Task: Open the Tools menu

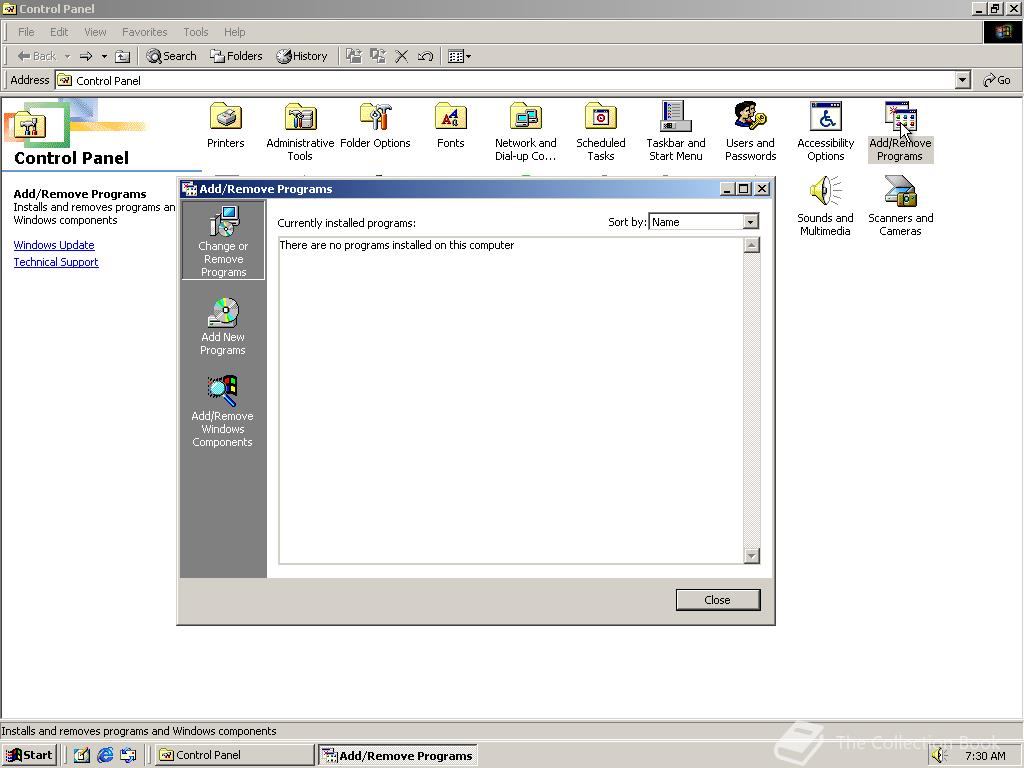Action: tap(195, 32)
